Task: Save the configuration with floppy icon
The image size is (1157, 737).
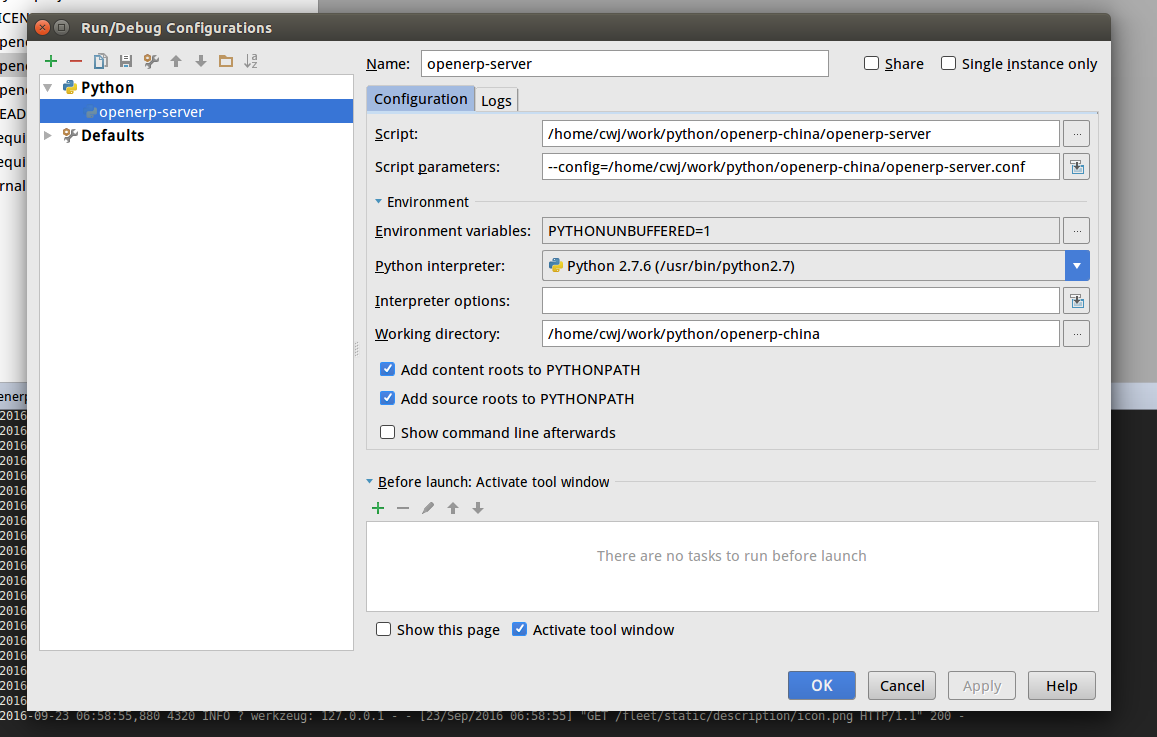Action: coord(126,61)
